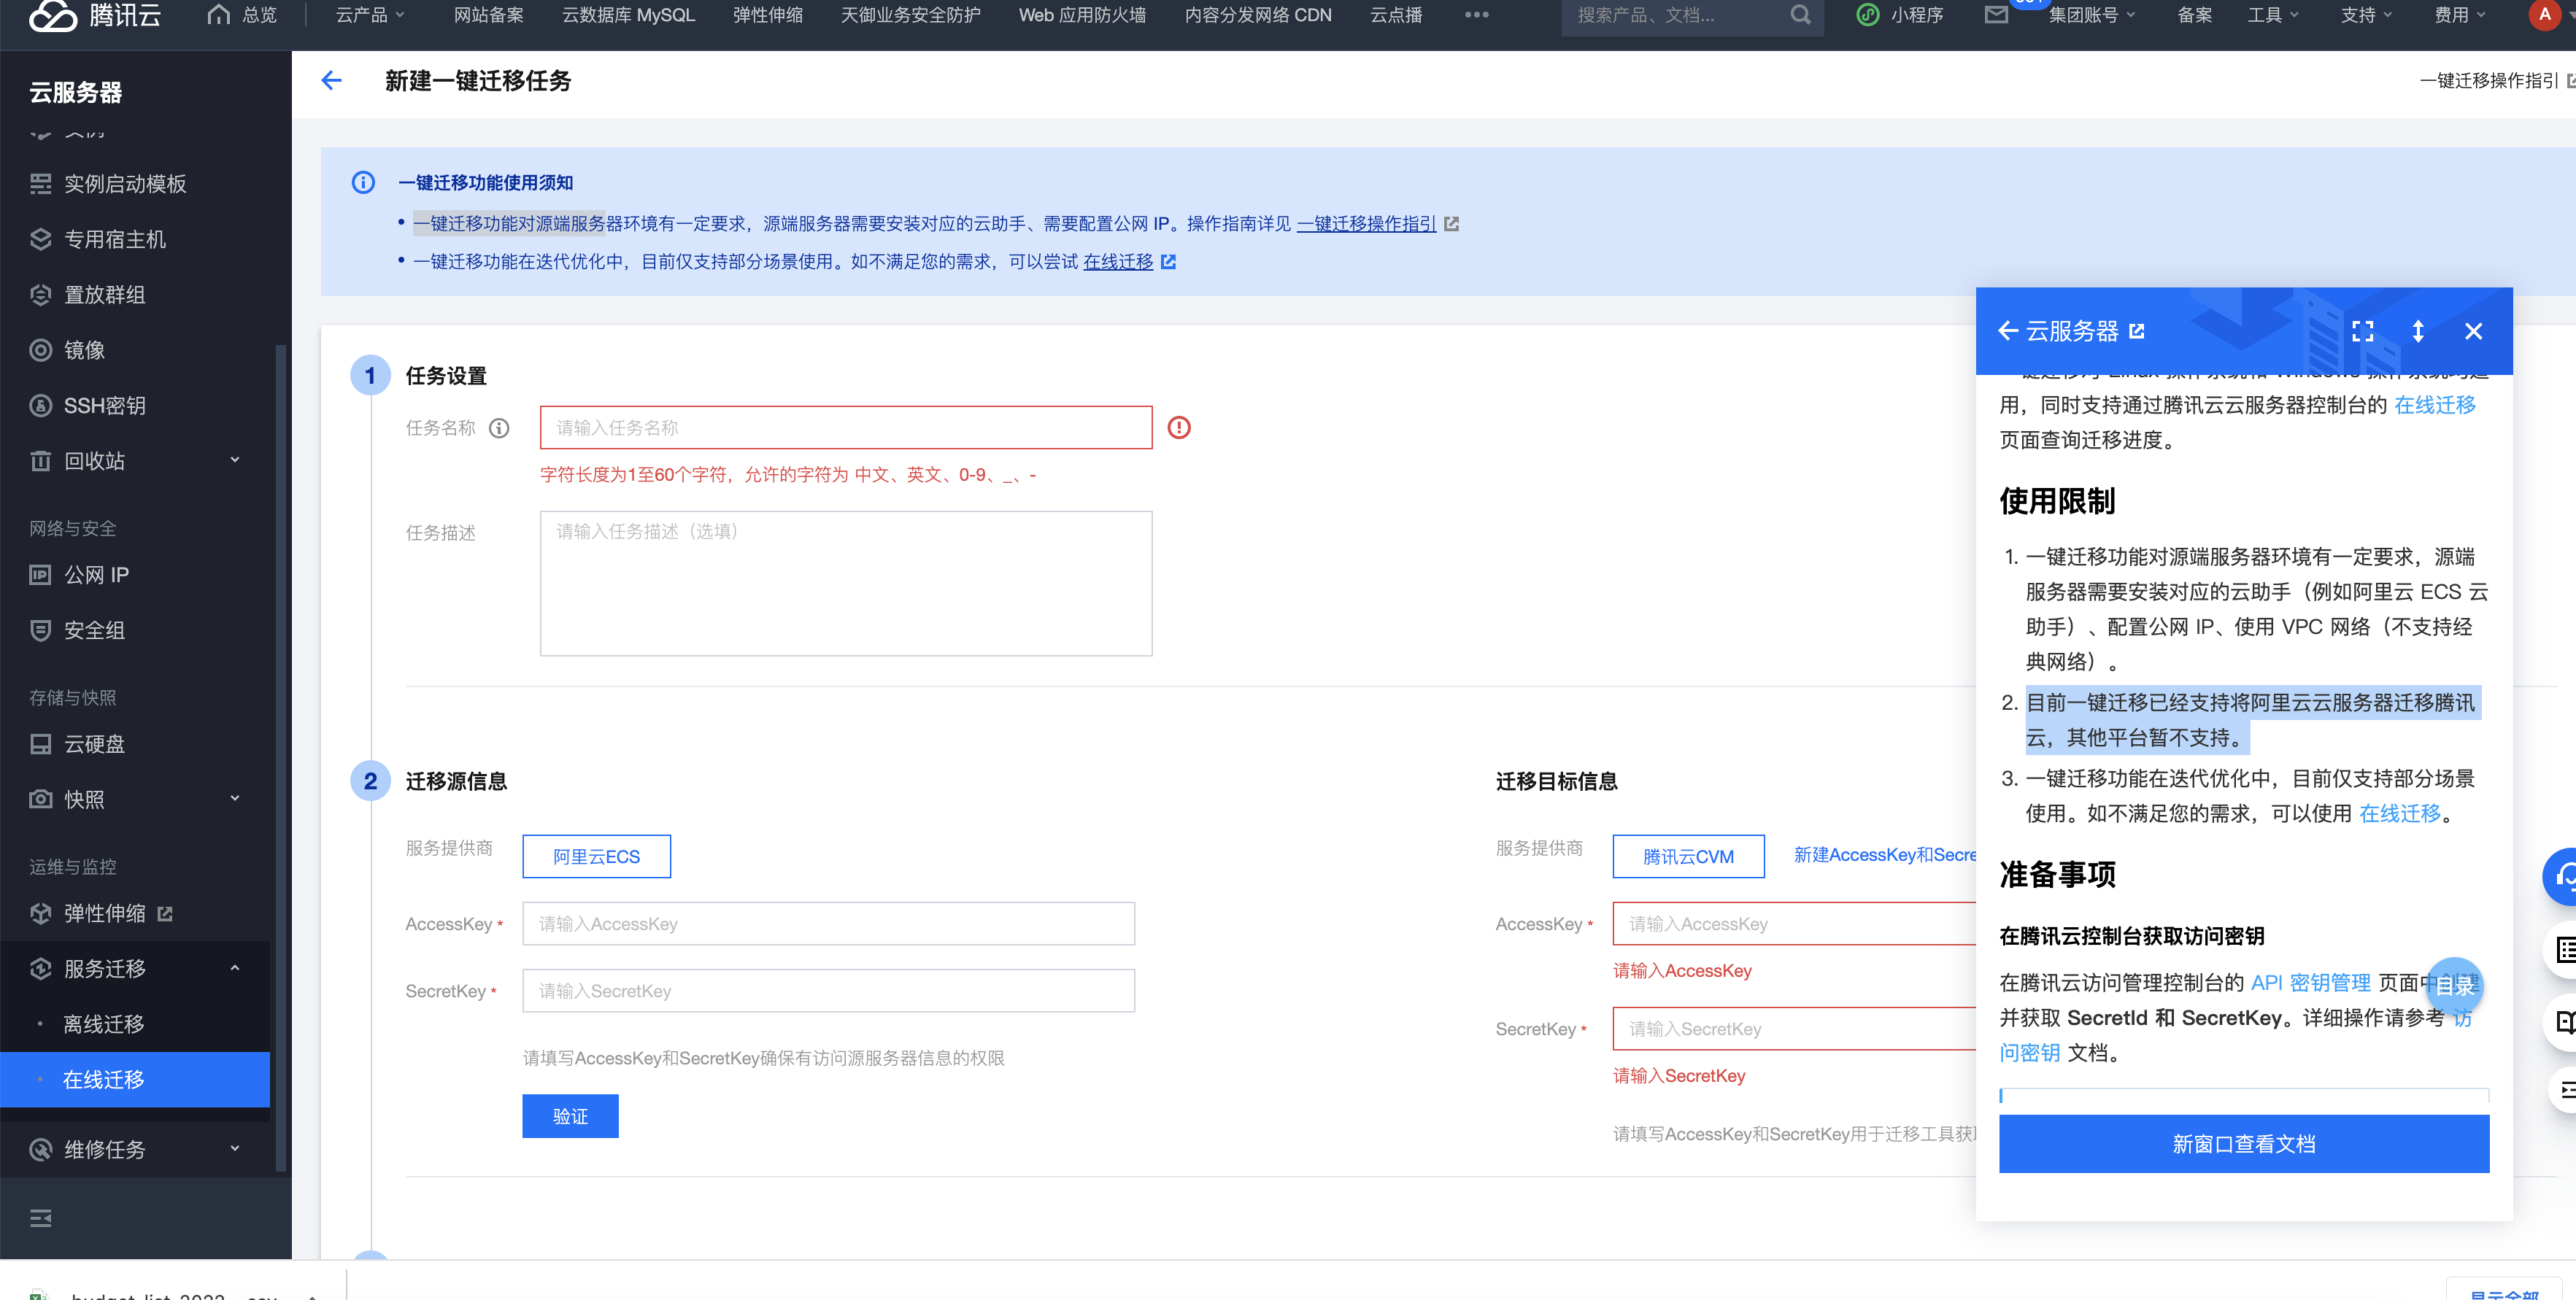The height and width of the screenshot is (1300, 2576).
Task: Click the red error icon beside task name field
Action: point(1179,428)
